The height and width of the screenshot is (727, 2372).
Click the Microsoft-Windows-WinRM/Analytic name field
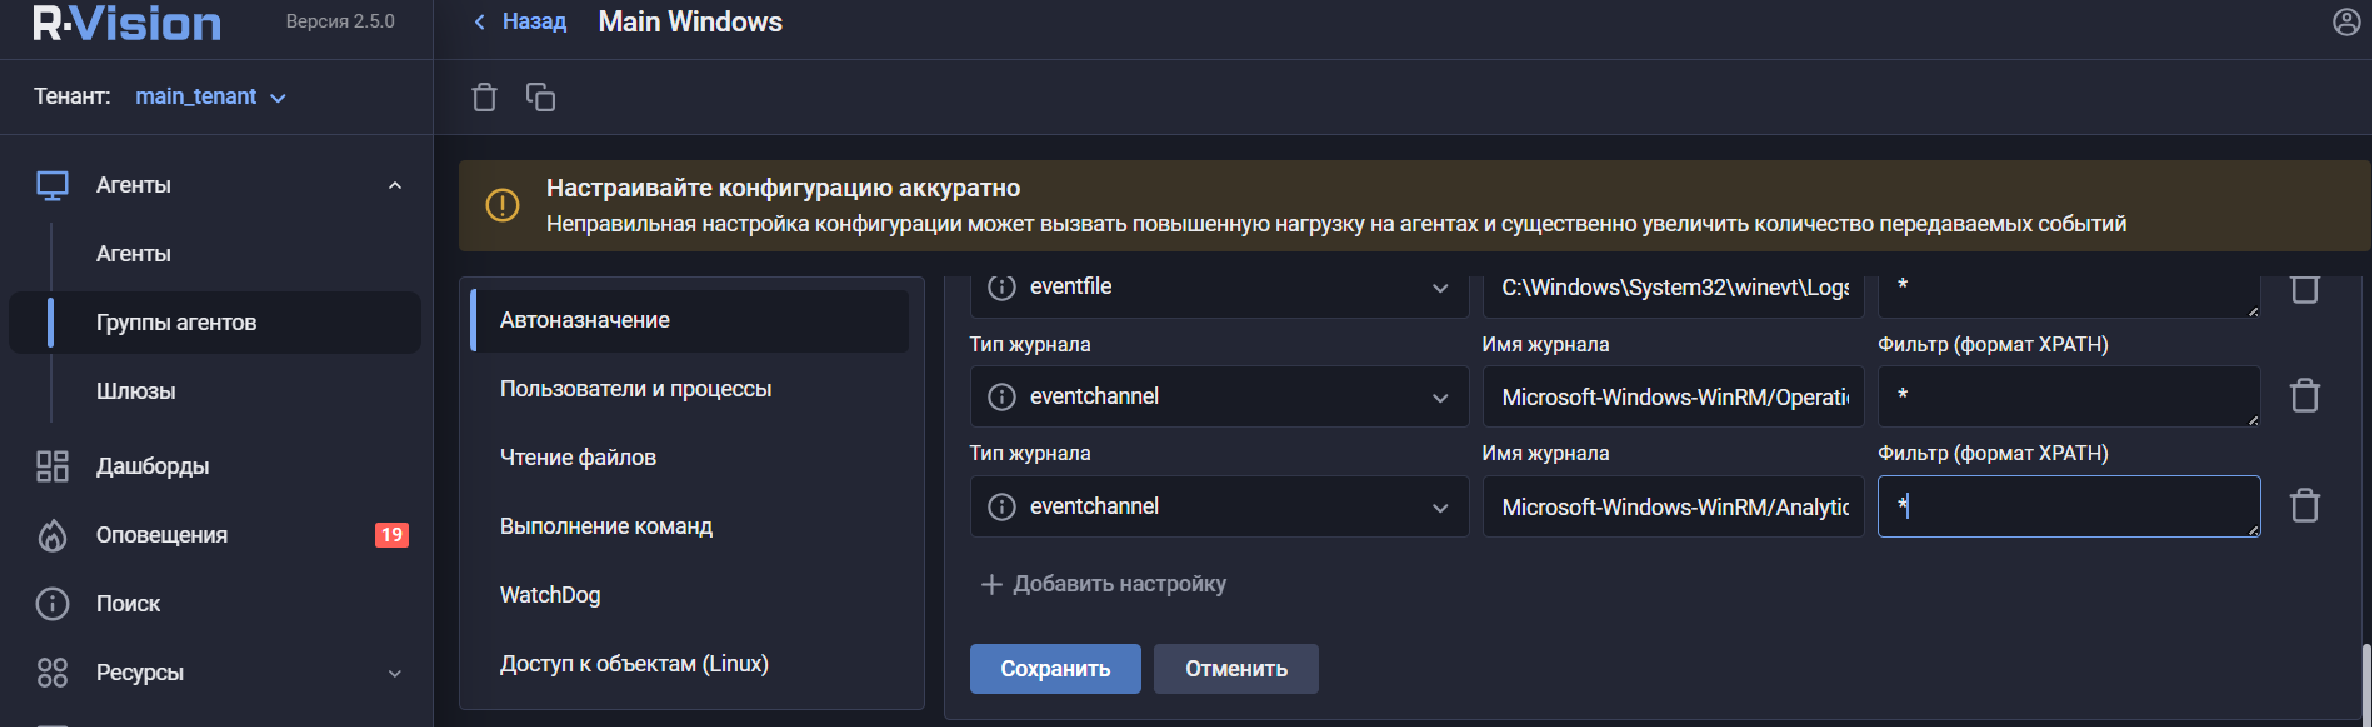[1674, 506]
